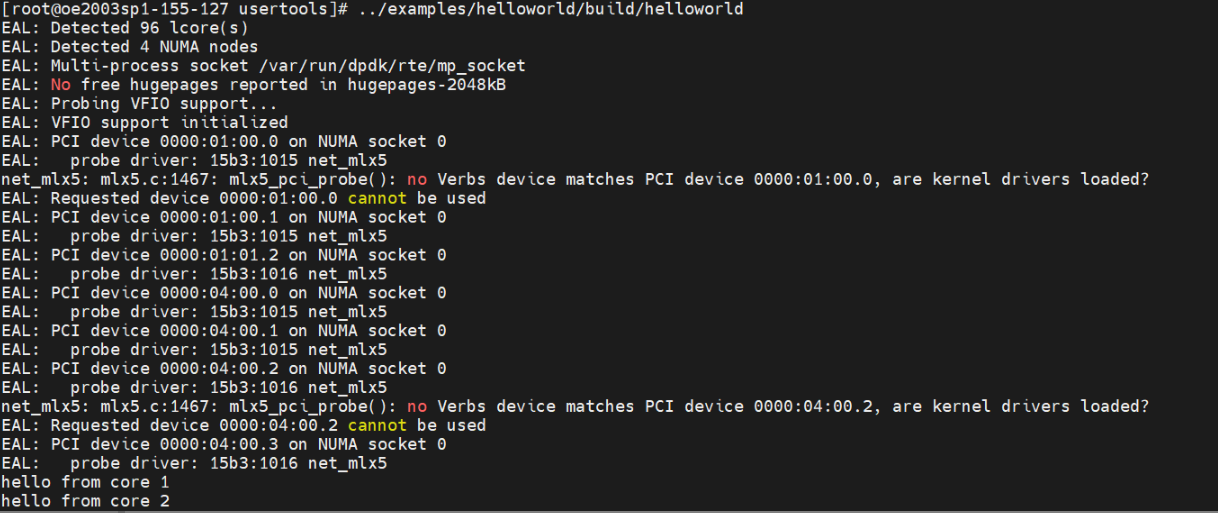Click yellow "cannot" for device 0000:01:00.0

tap(377, 198)
